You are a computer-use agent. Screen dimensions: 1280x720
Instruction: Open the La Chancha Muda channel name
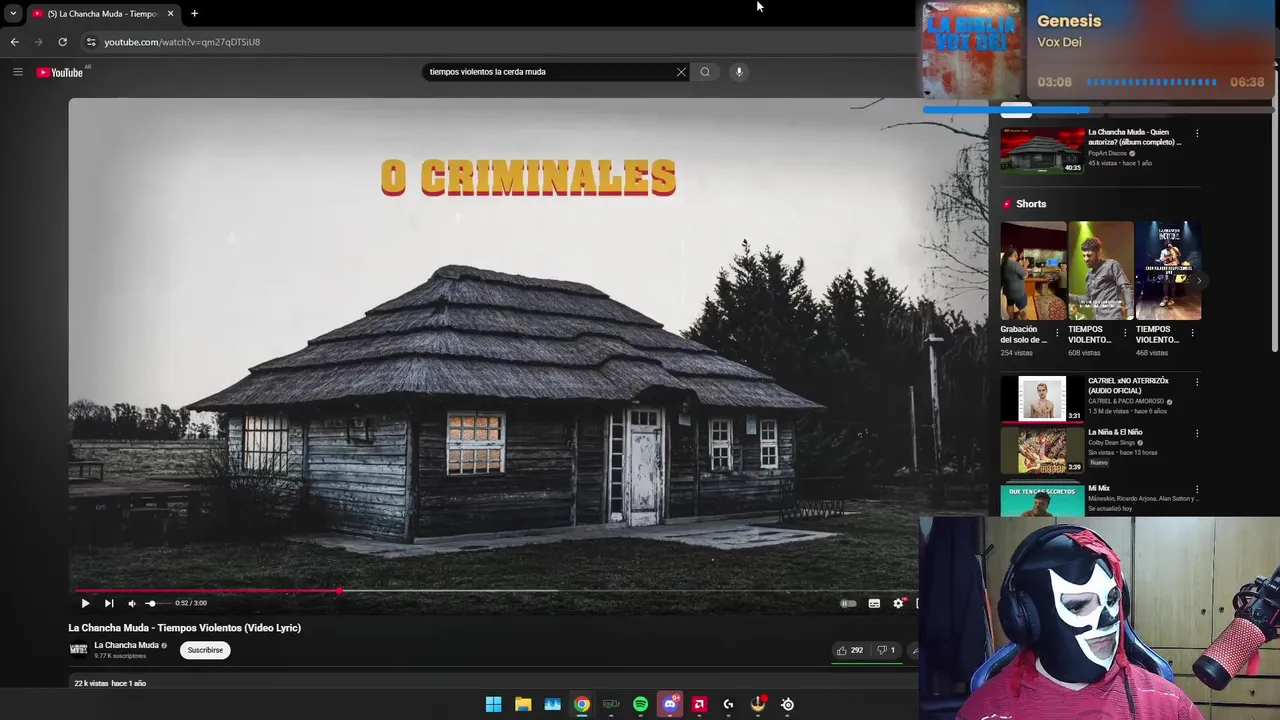(126, 645)
